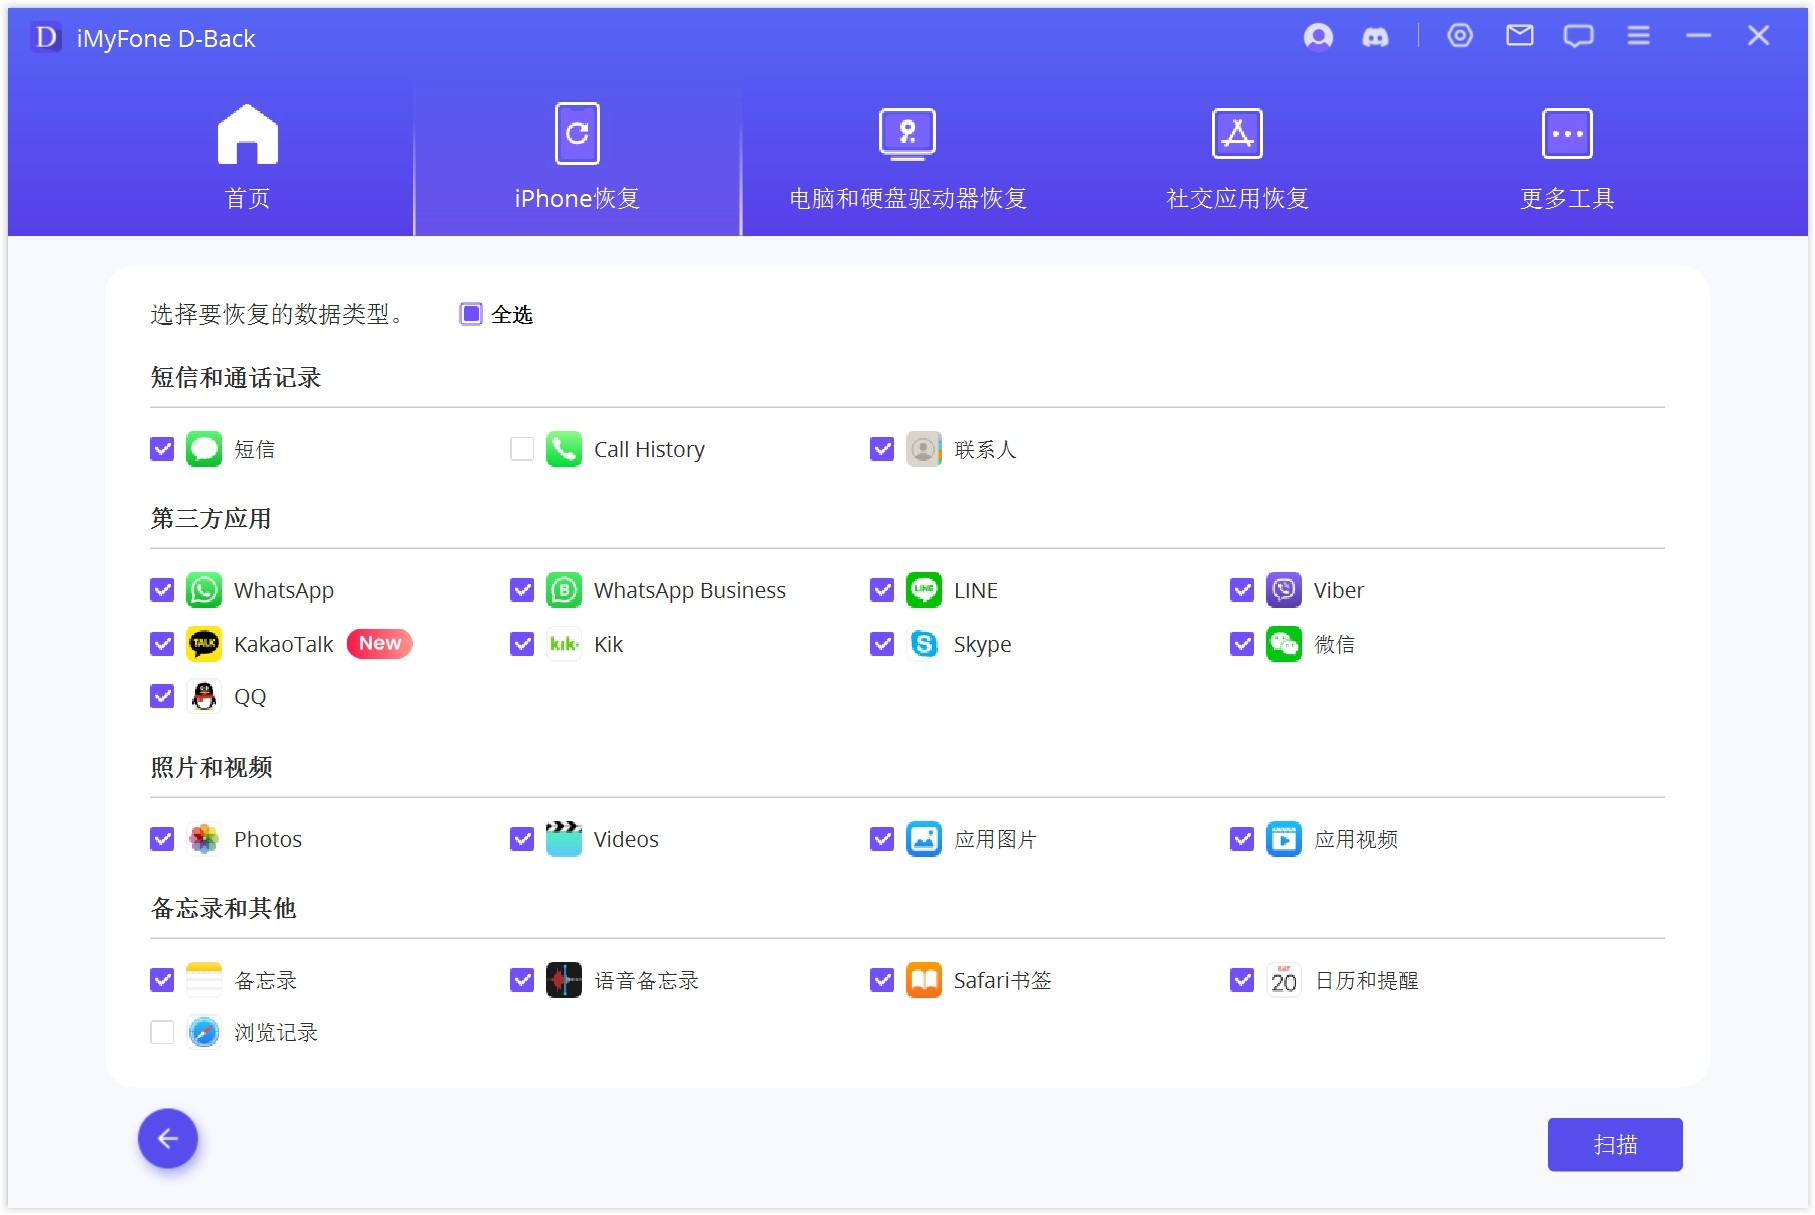The image size is (1815, 1215).
Task: Click the KakaoTalk app icon
Action: click(x=204, y=644)
